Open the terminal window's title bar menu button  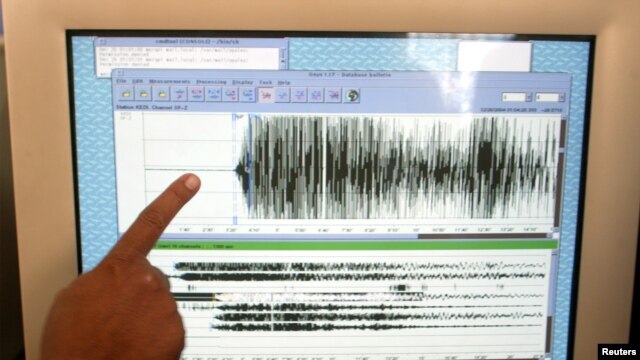(103, 42)
